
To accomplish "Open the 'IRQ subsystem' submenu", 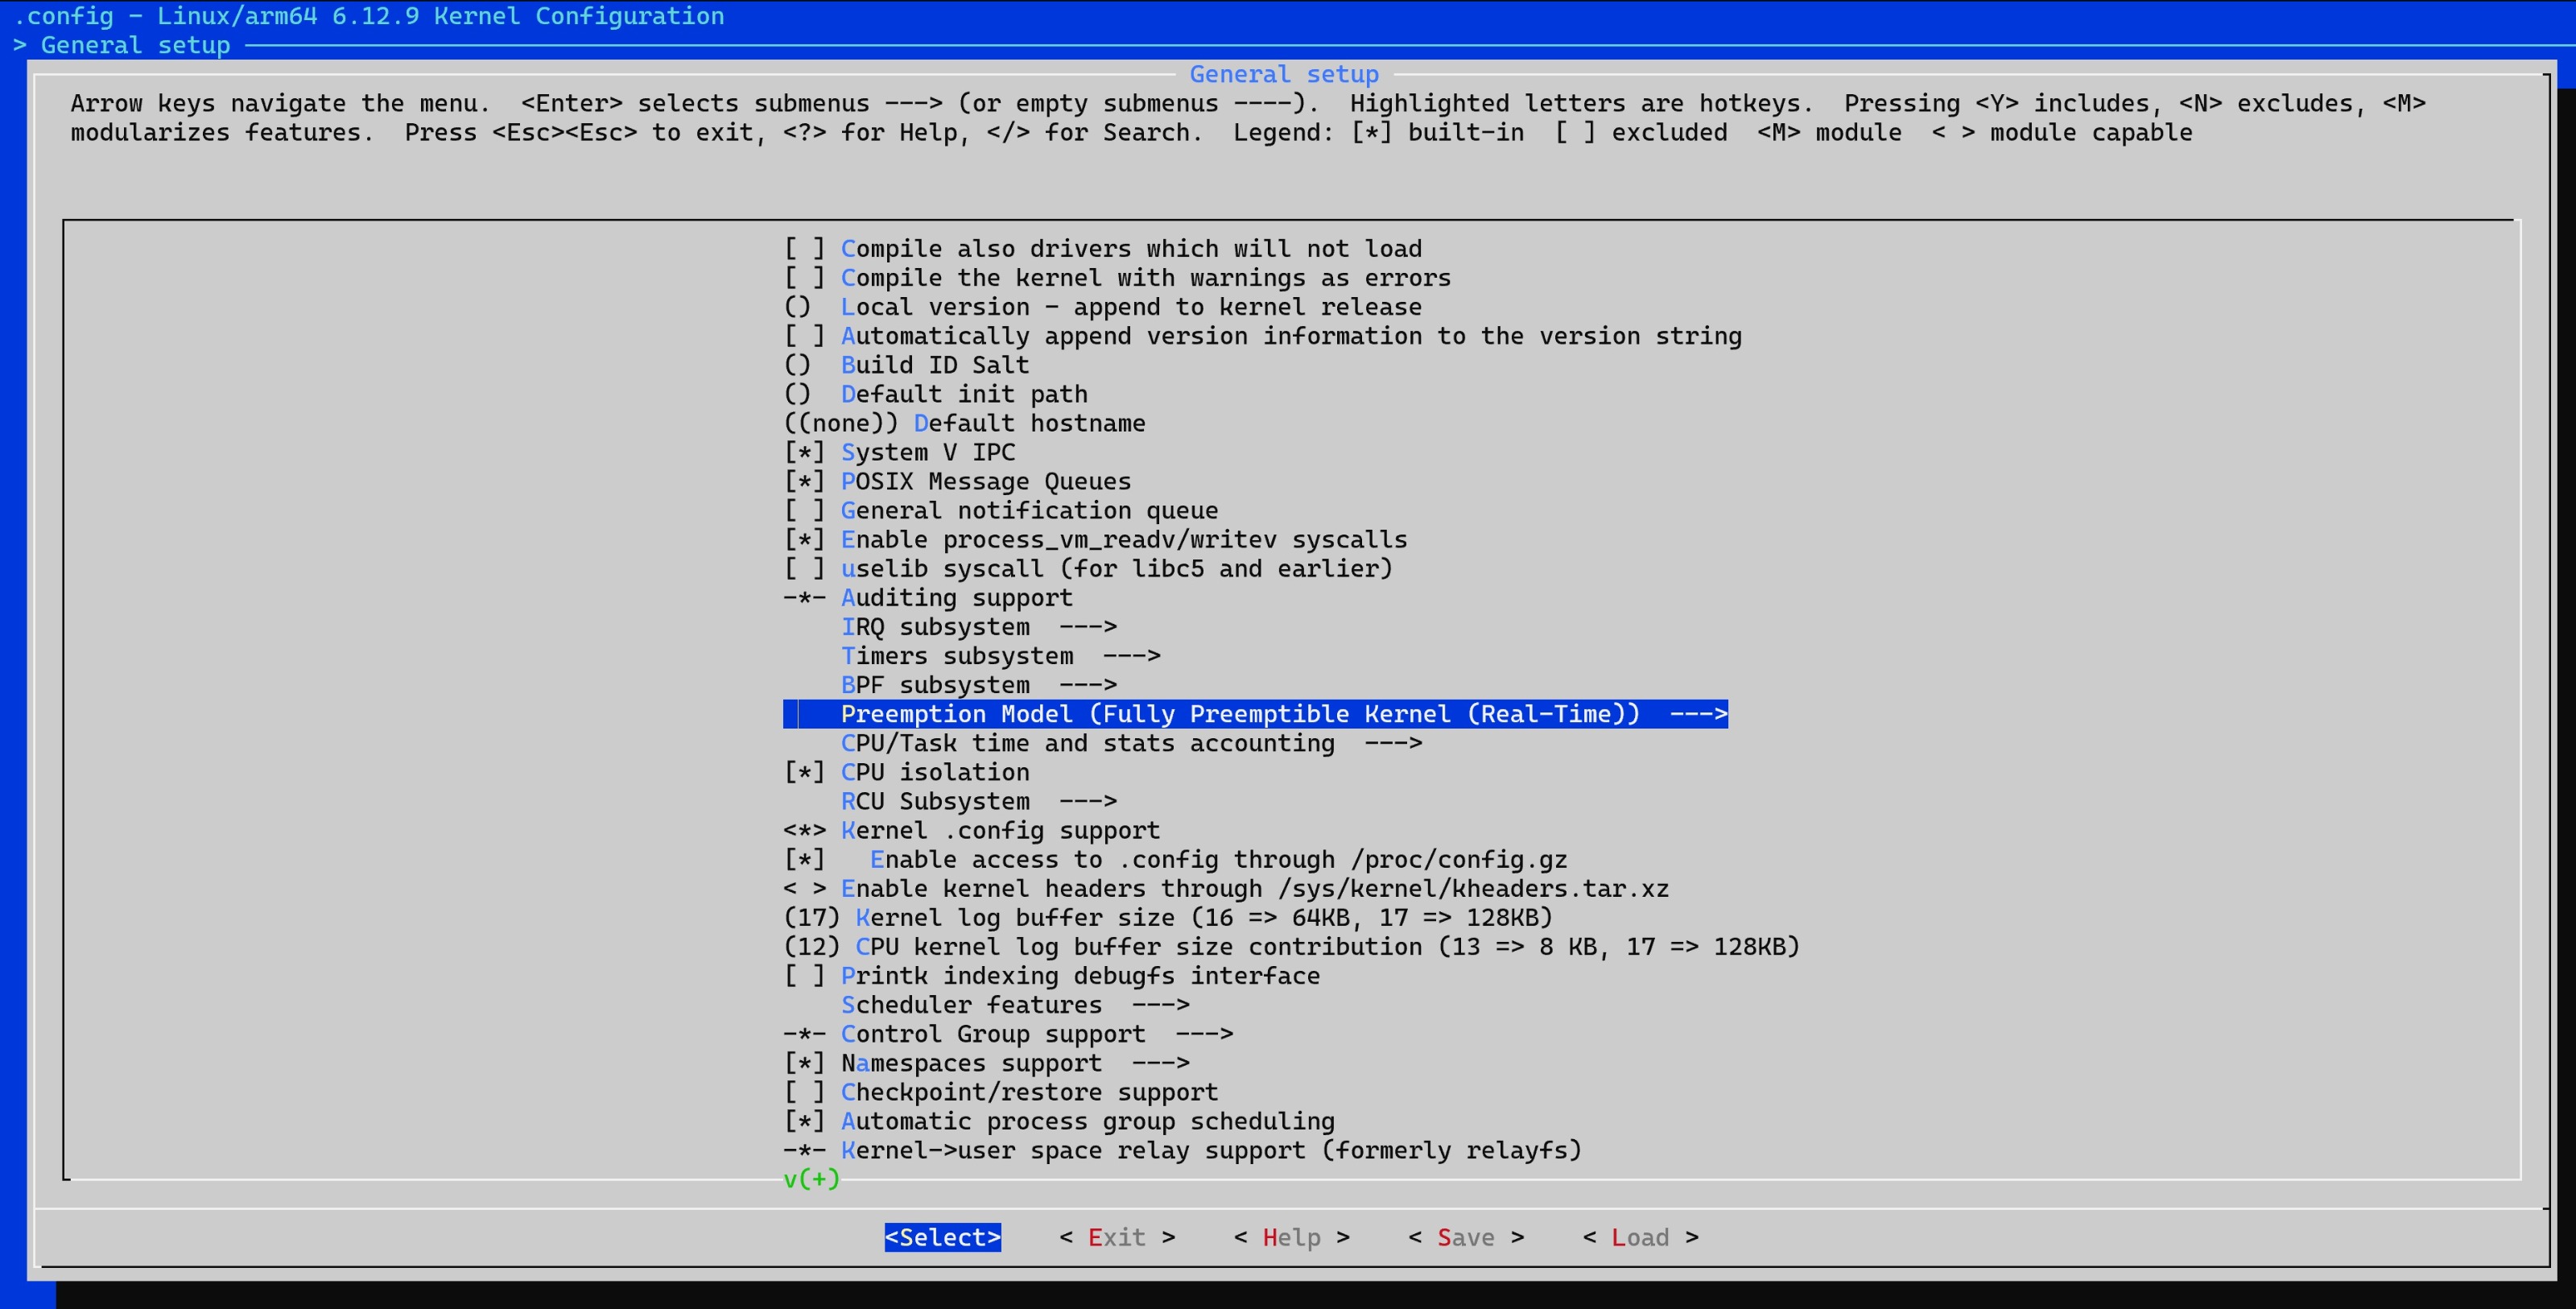I will click(979, 626).
